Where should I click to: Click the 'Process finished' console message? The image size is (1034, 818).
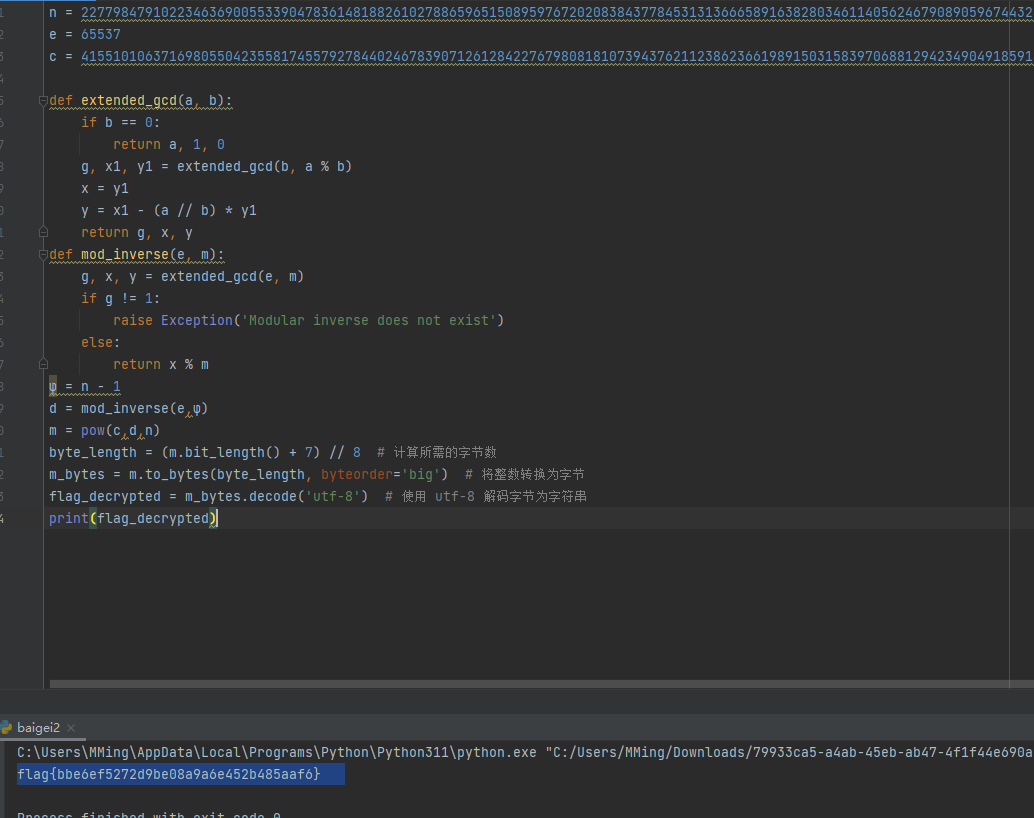pos(148,815)
